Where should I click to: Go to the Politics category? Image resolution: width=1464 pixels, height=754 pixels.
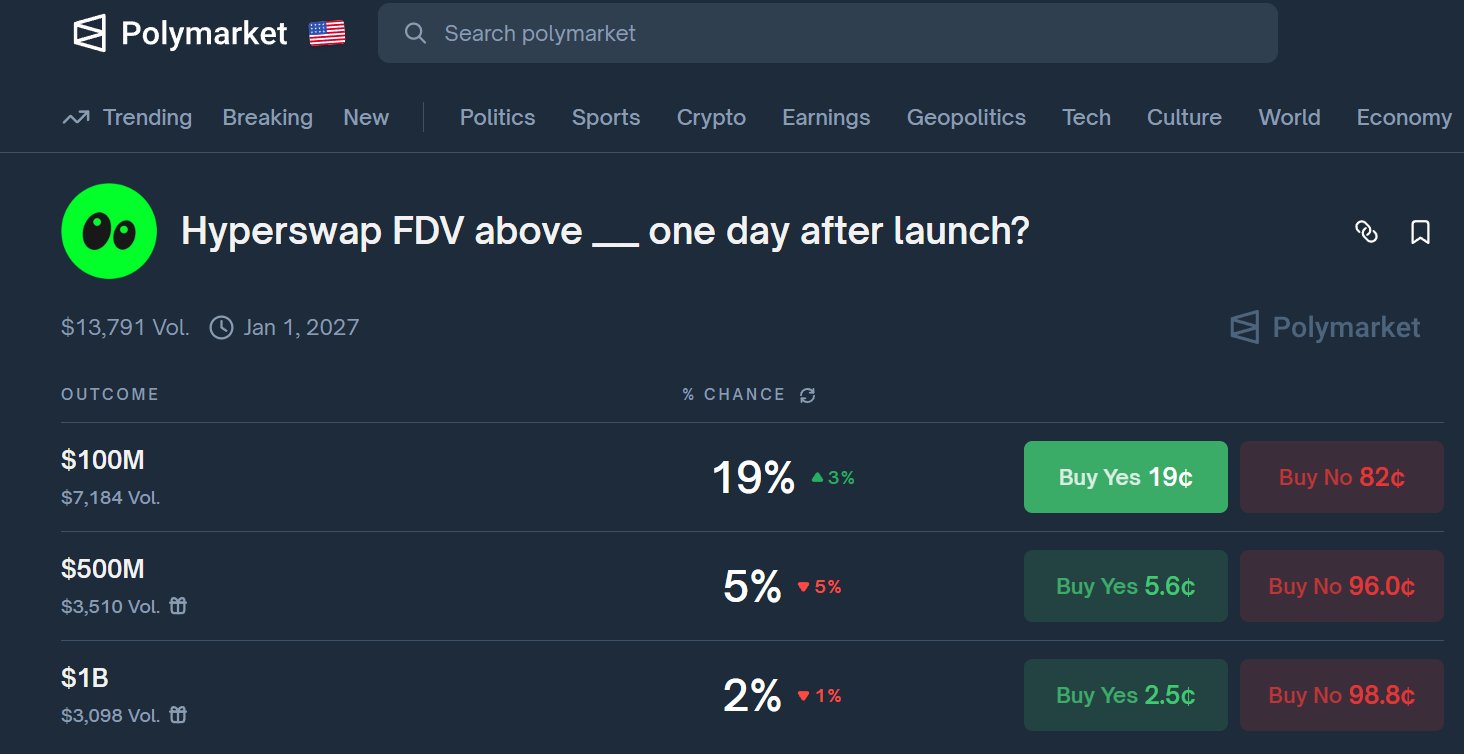pos(497,118)
